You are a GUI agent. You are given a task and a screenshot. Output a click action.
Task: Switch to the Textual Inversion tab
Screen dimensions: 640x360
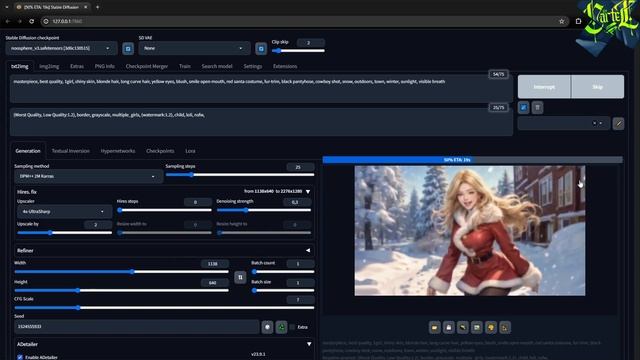click(71, 151)
